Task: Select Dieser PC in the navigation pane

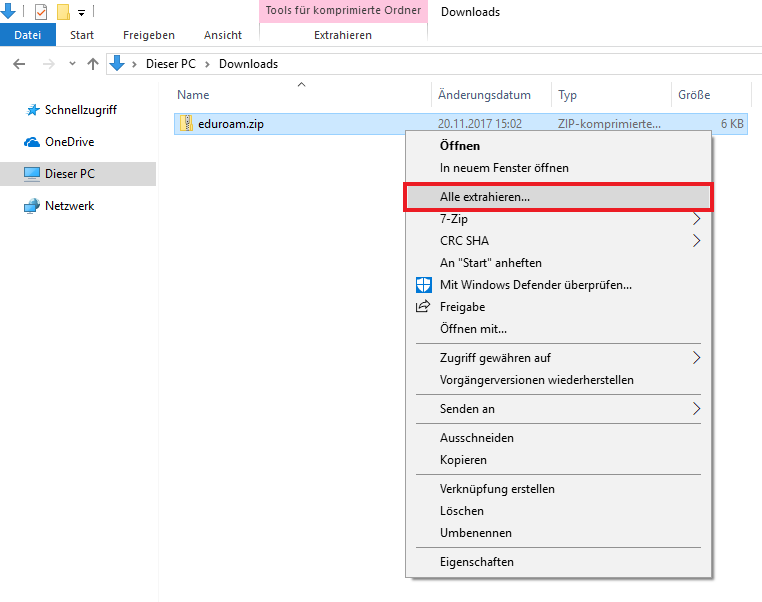Action: tap(69, 174)
